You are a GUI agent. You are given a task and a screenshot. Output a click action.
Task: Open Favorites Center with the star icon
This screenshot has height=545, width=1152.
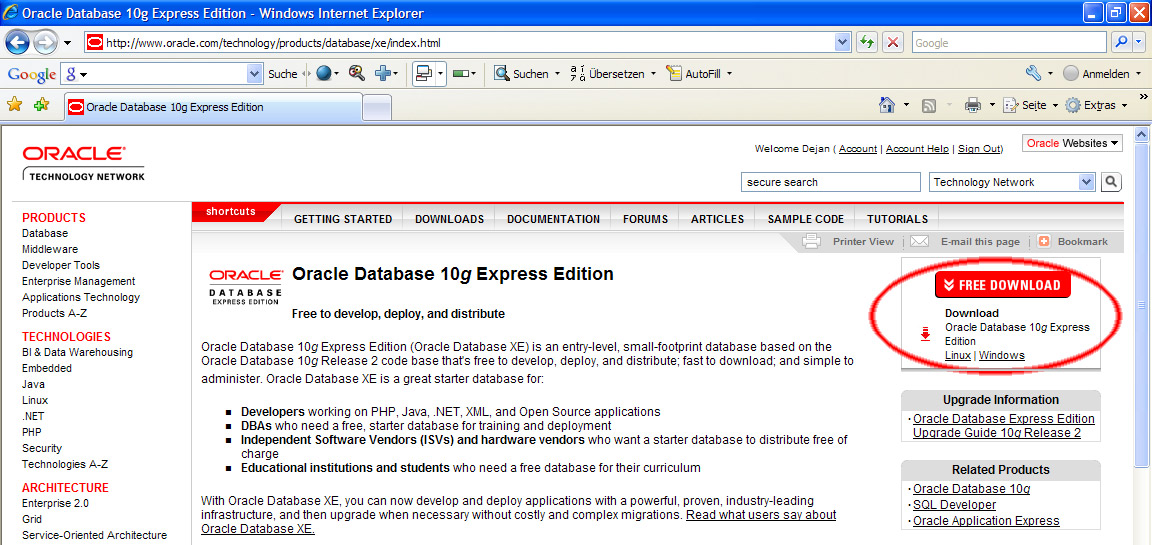15,105
